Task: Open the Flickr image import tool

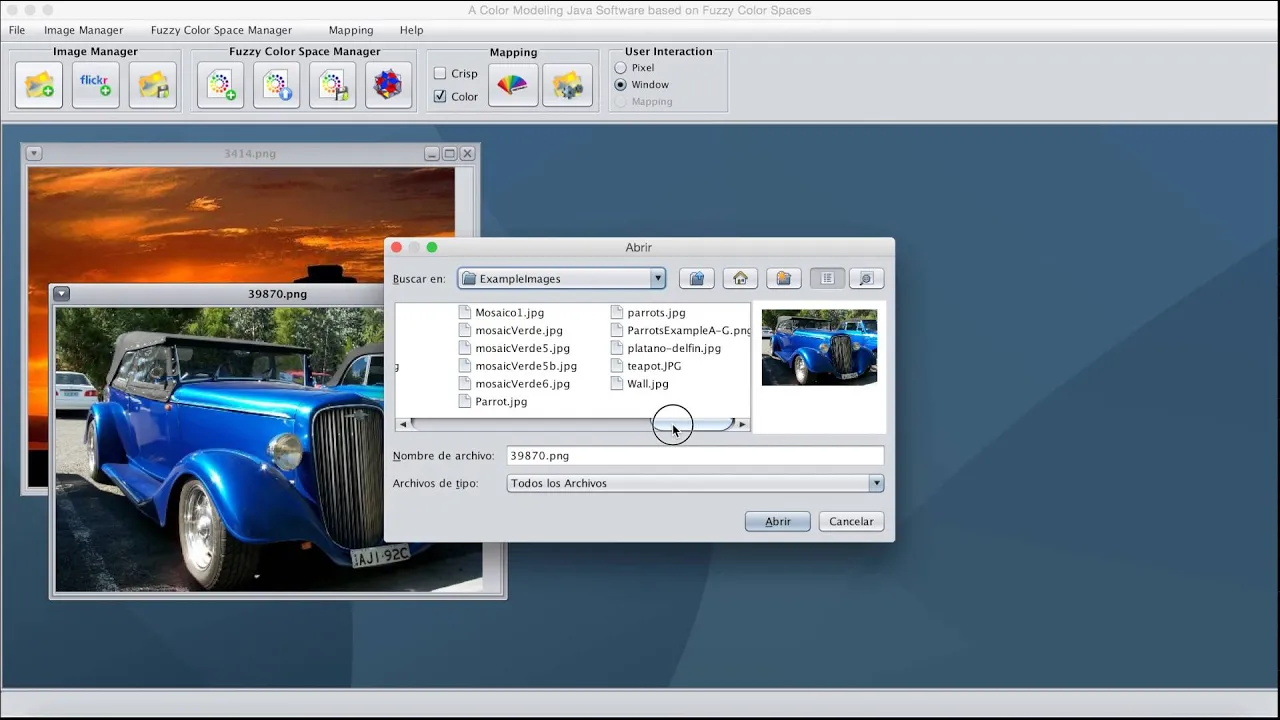Action: (96, 85)
